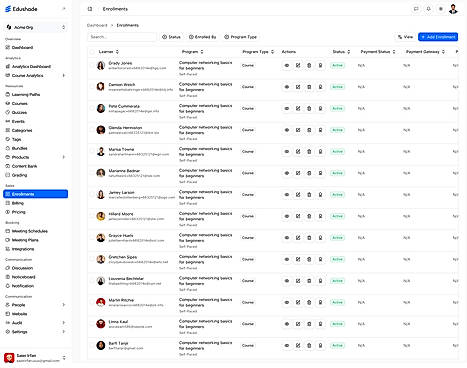The image size is (467, 368).
Task: Delete Martin Ritchie's enrollment trash icon
Action: [x=309, y=302]
